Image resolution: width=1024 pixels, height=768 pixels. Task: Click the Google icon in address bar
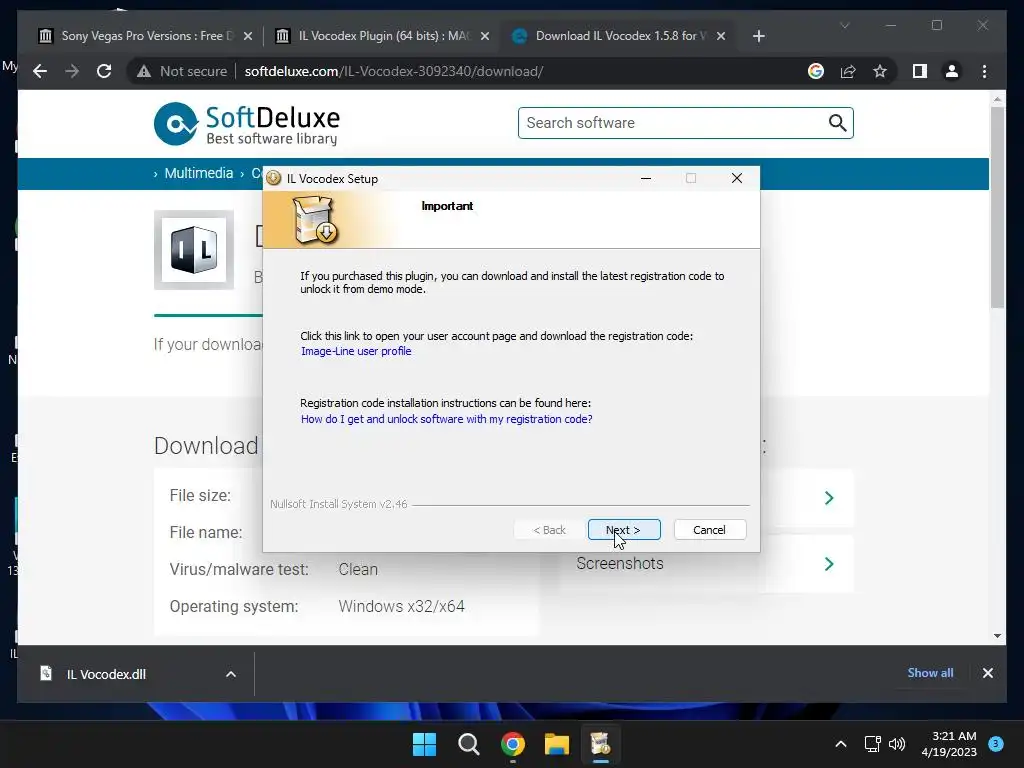pos(816,71)
